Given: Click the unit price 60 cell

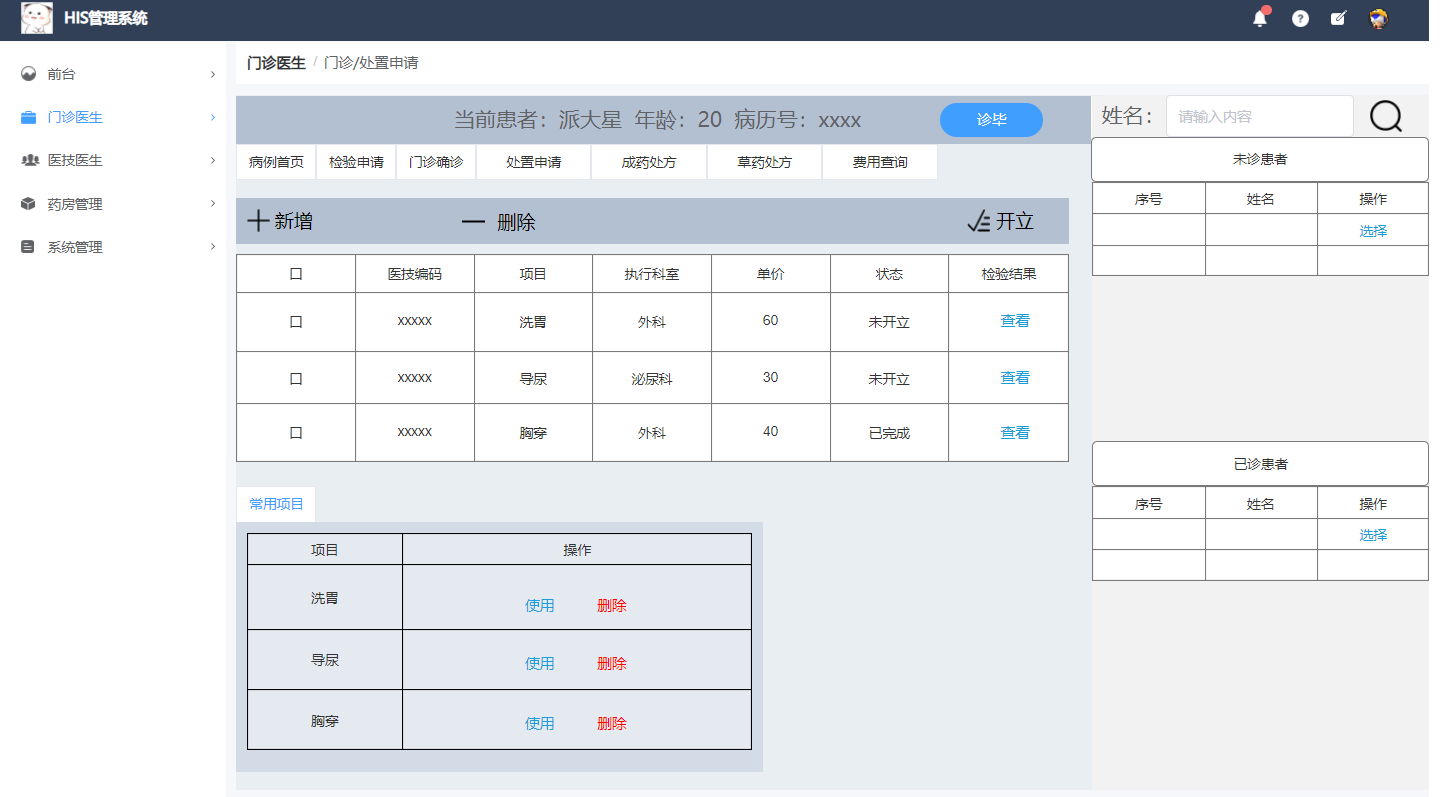Looking at the screenshot, I should (x=770, y=321).
